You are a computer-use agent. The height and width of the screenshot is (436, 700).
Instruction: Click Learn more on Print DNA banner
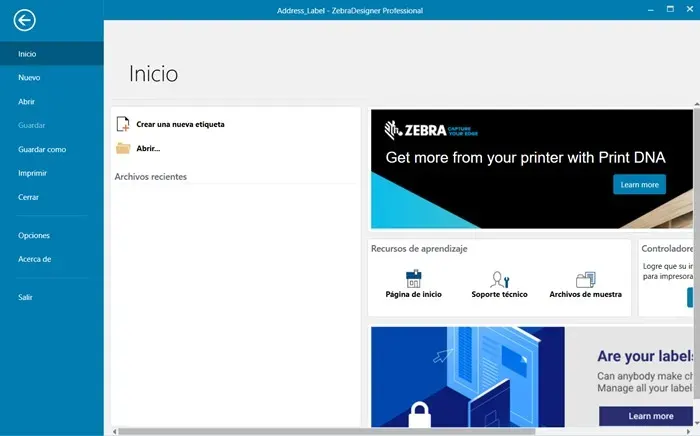[x=639, y=185]
